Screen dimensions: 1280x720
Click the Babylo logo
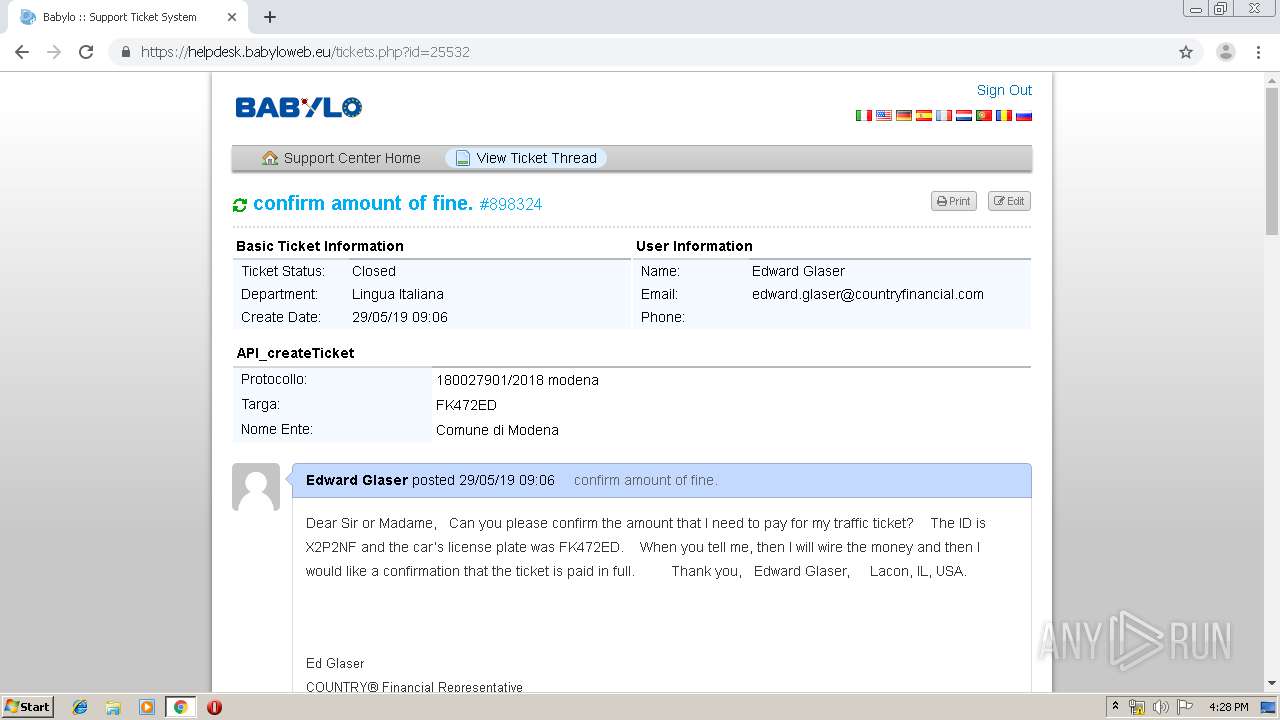(298, 107)
